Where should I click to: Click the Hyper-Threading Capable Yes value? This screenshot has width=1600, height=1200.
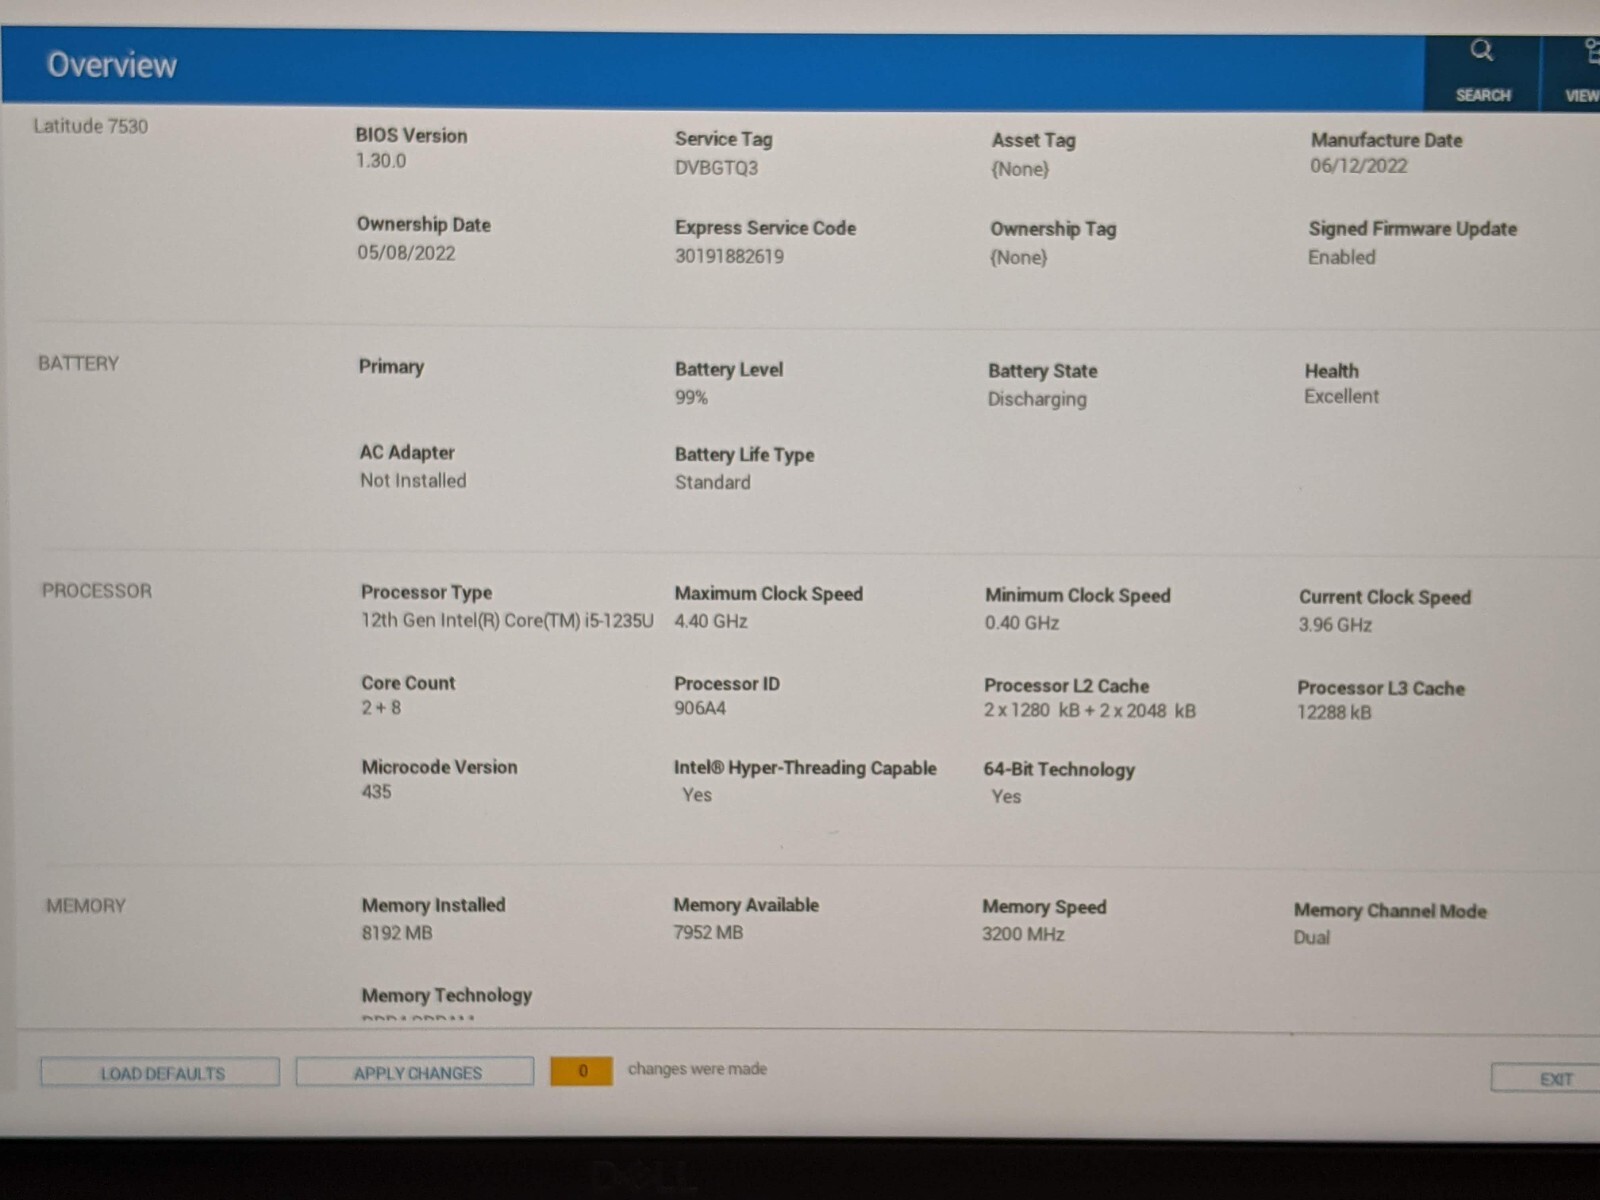coord(697,795)
